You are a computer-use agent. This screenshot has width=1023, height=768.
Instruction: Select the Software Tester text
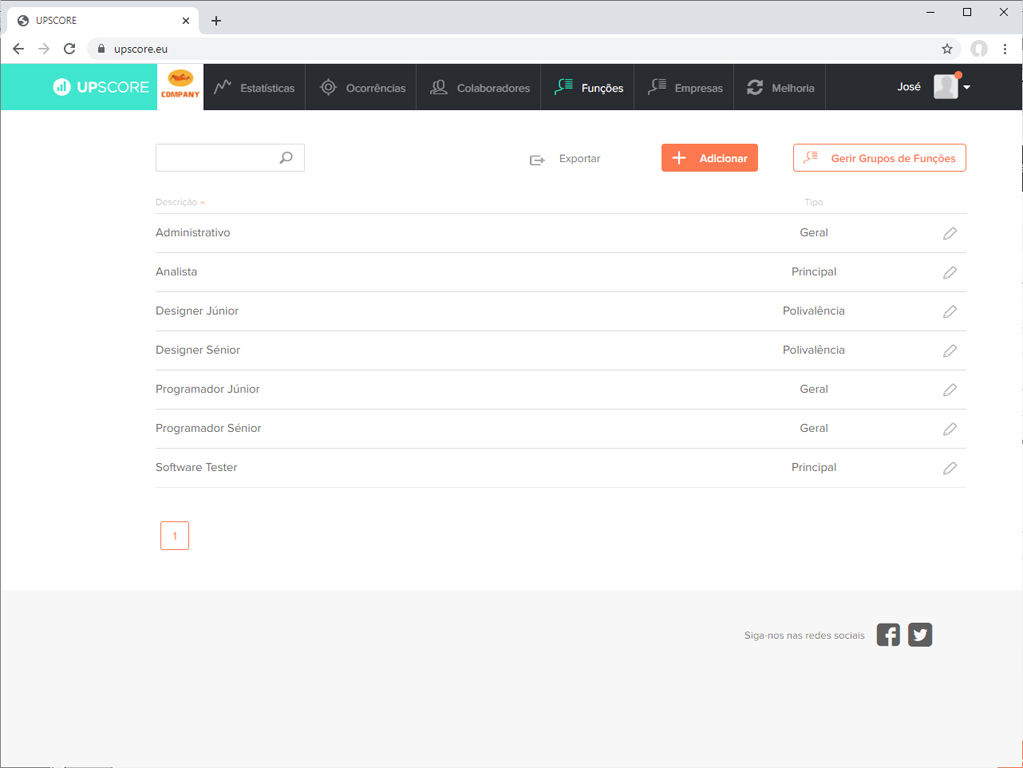click(196, 467)
